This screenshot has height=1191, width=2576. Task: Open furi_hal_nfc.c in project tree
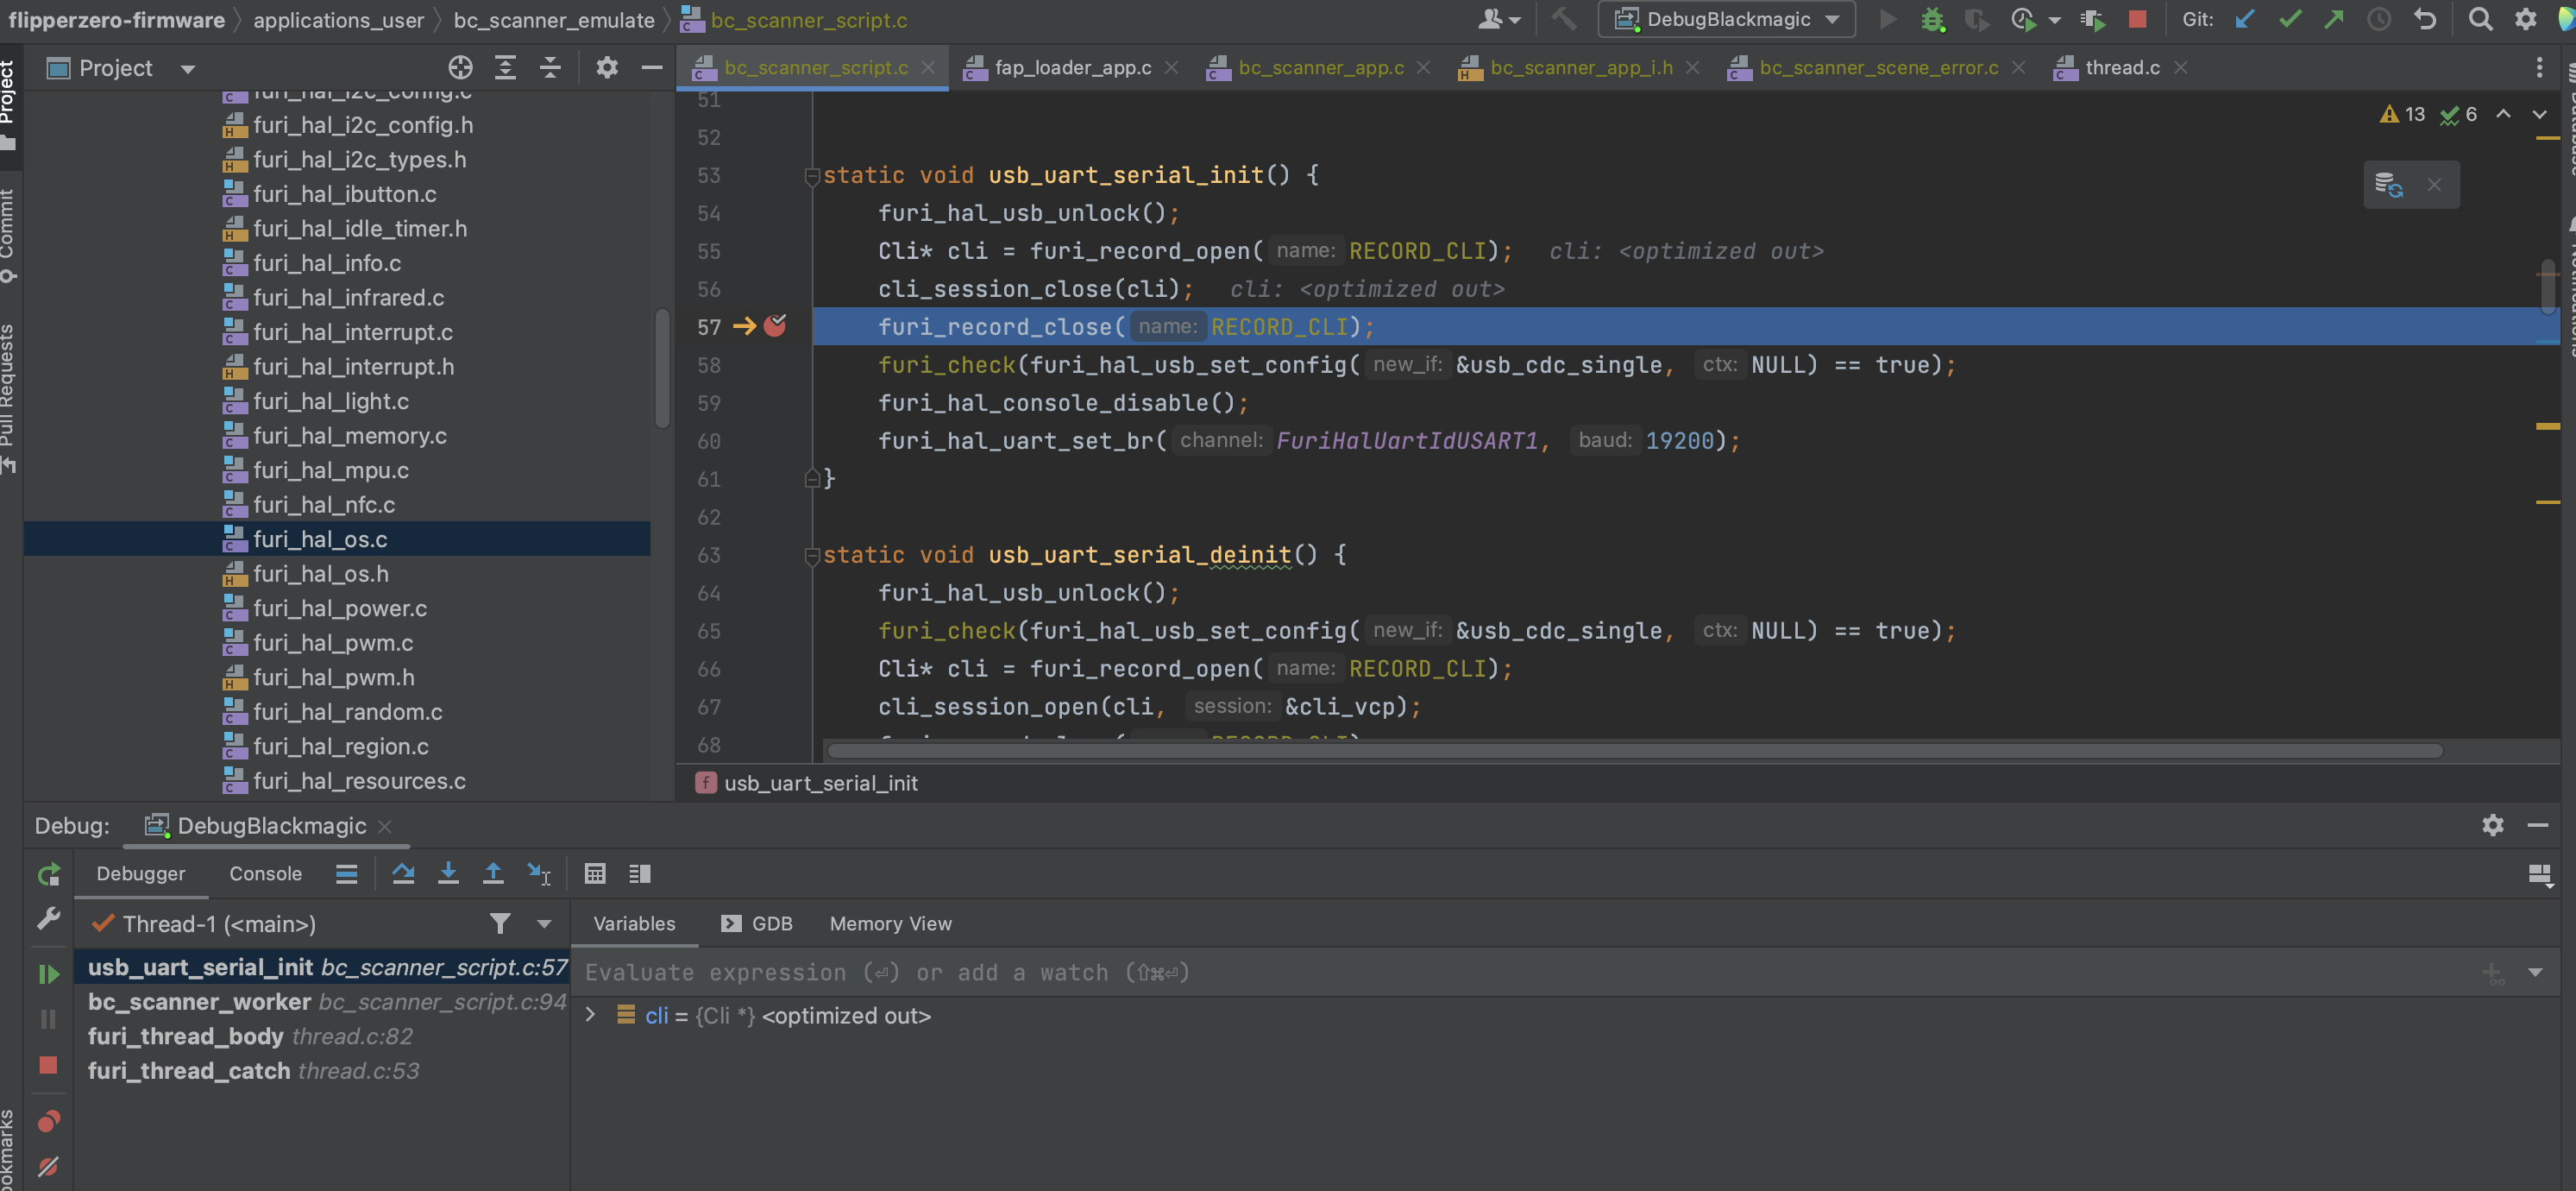point(323,505)
